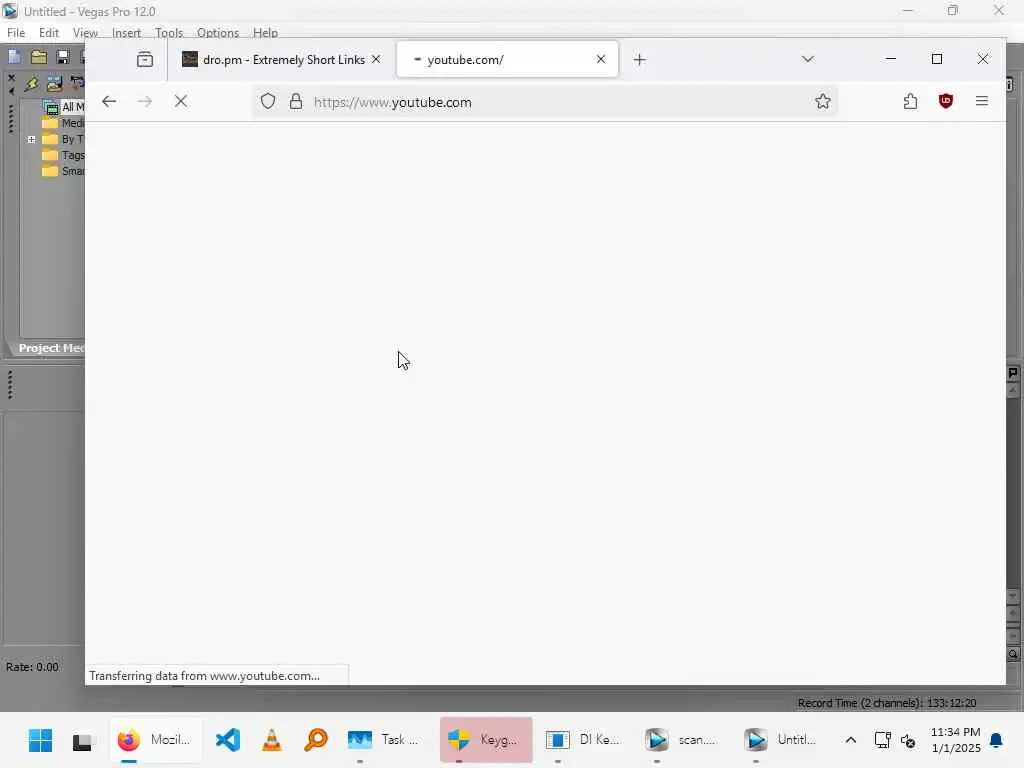Viewport: 1024px width, 768px height.
Task: Switch to the scan... Vegas taskbar window
Action: pos(682,740)
